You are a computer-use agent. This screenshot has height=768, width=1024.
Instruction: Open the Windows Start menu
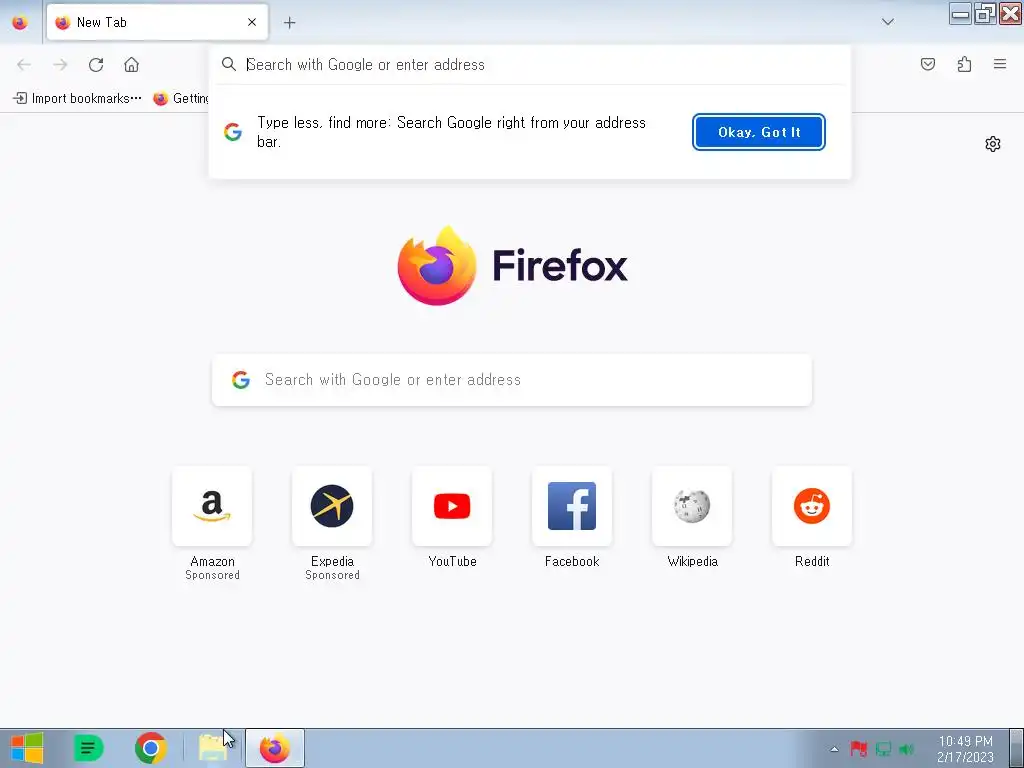pyautogui.click(x=27, y=748)
